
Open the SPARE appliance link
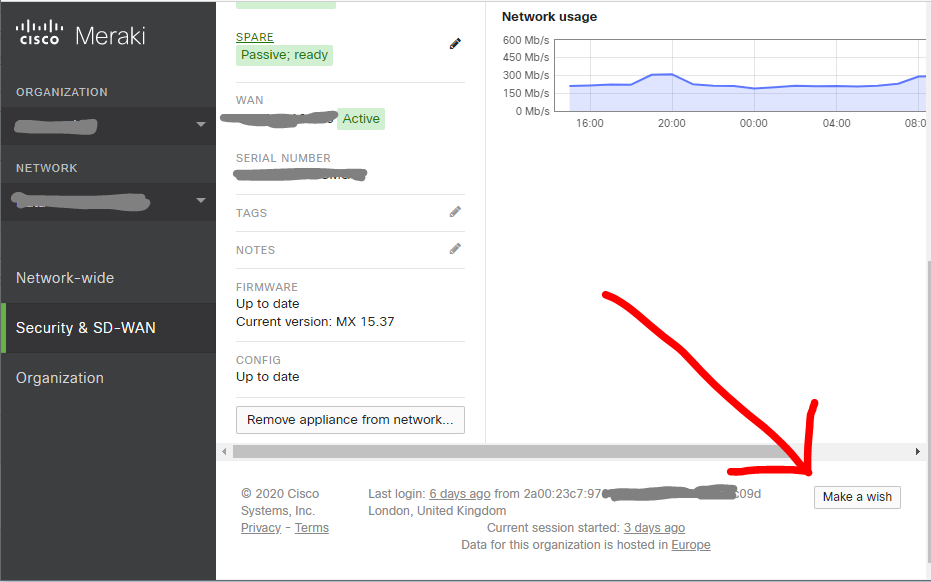pyautogui.click(x=254, y=37)
